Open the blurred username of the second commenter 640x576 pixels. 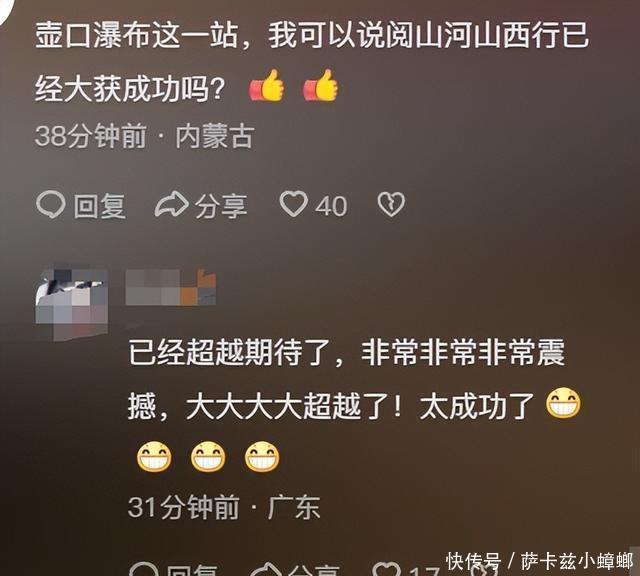171,287
